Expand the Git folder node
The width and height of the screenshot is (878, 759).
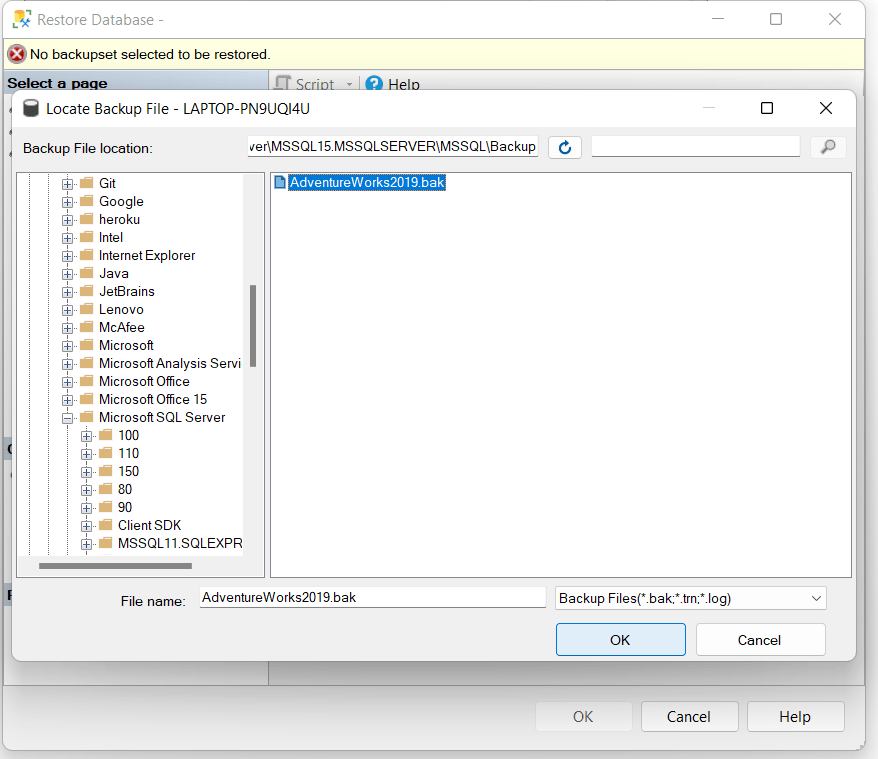click(68, 183)
